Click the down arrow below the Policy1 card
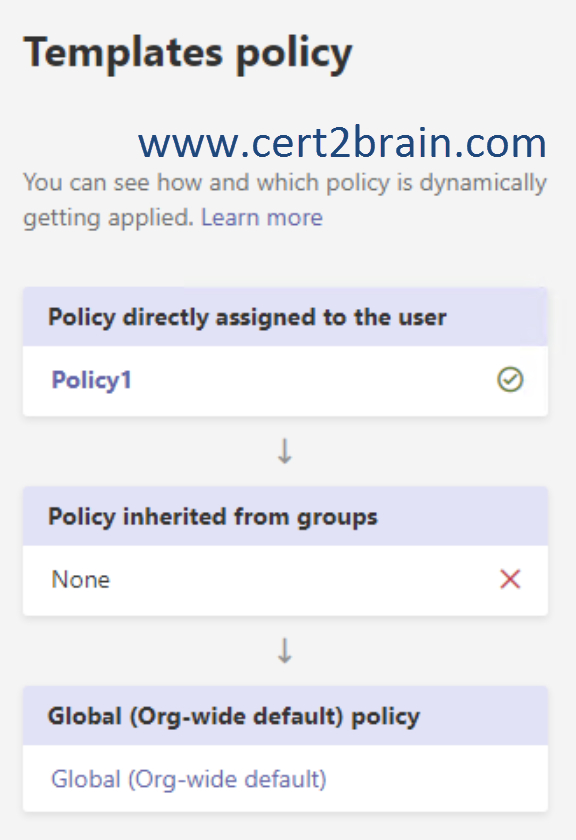Viewport: 576px width, 840px height. (x=285, y=451)
